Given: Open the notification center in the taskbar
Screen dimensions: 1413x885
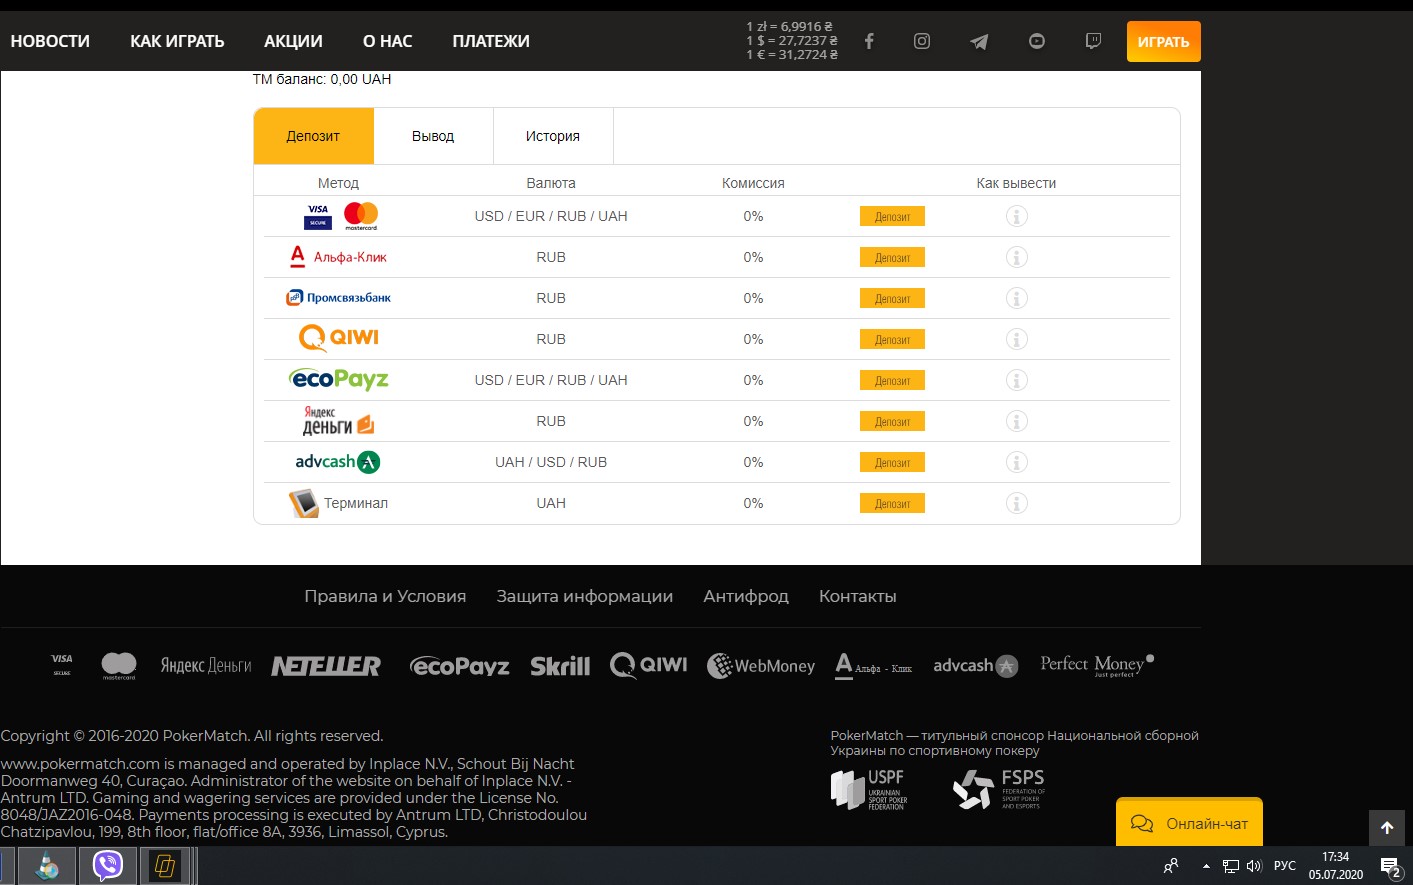Looking at the screenshot, I should [1390, 866].
